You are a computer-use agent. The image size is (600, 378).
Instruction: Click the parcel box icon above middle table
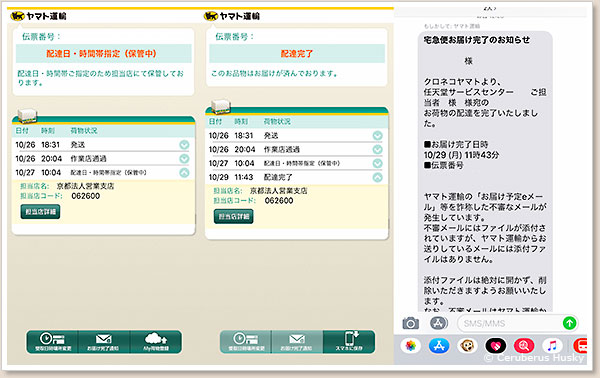[x=220, y=106]
